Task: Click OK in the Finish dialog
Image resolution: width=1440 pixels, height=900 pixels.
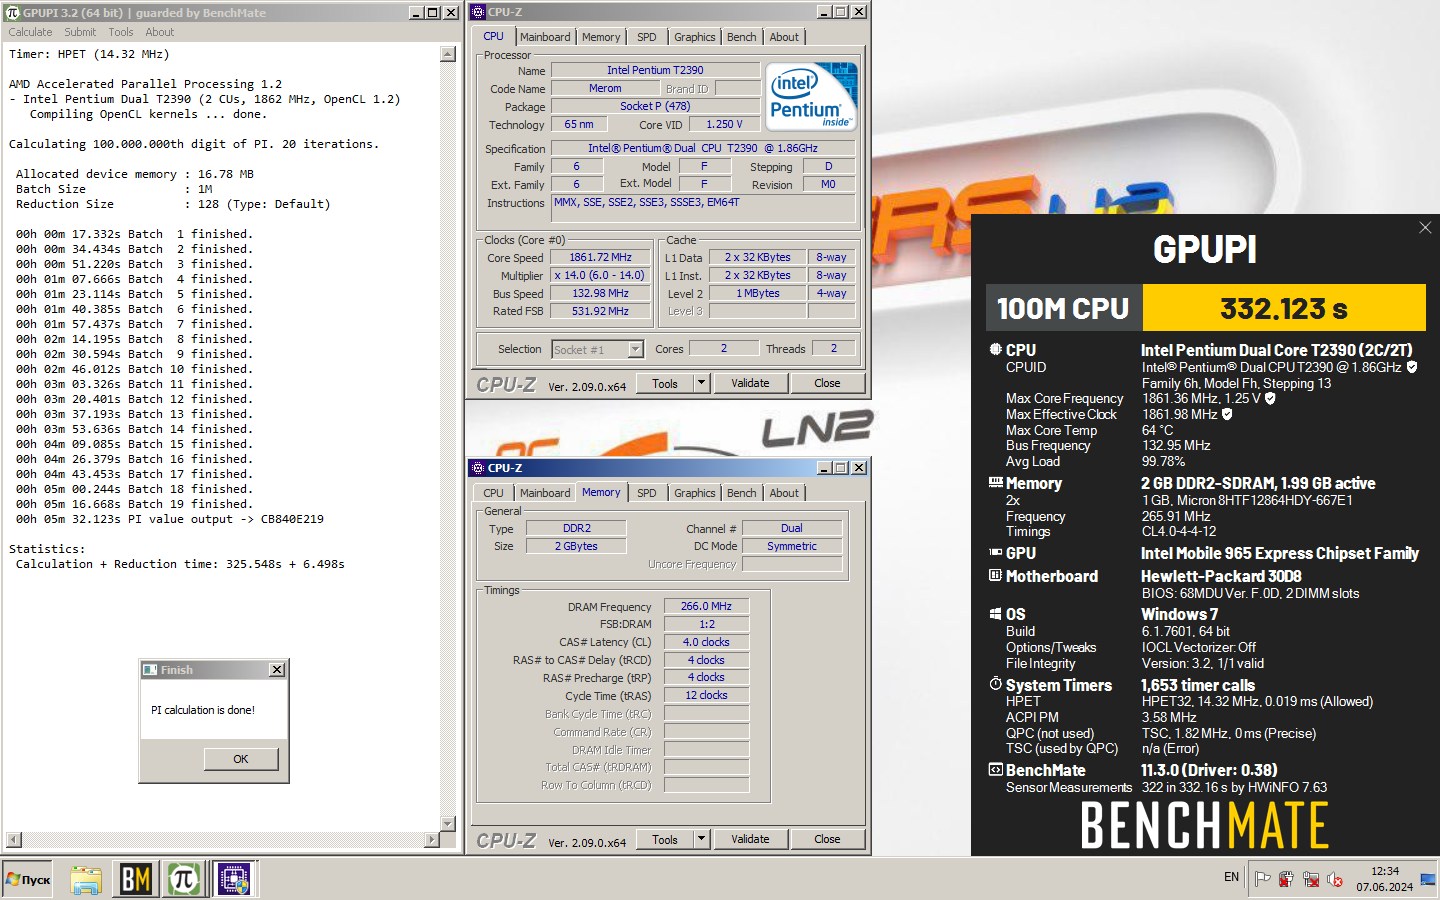Action: click(240, 759)
